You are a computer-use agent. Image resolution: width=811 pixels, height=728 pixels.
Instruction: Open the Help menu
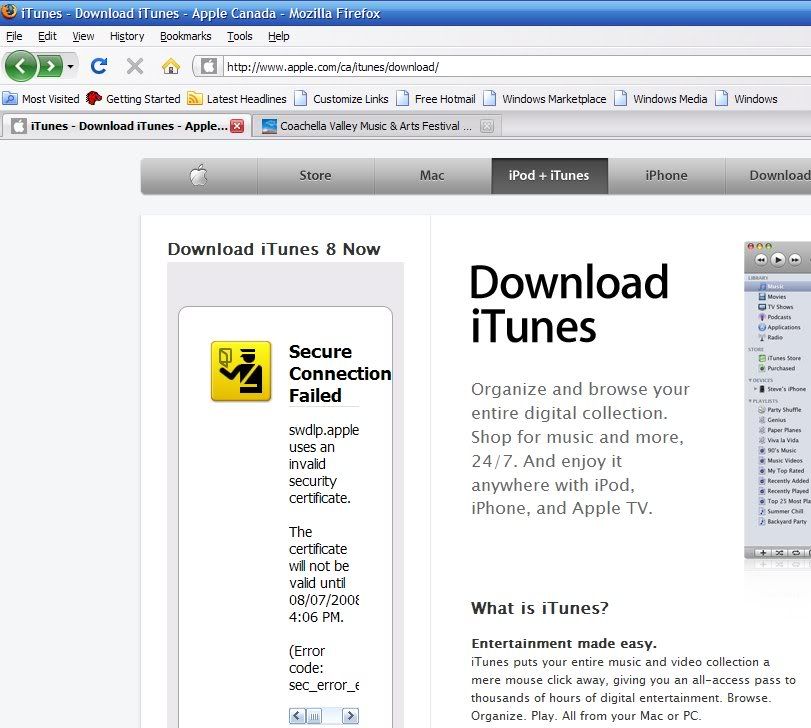278,36
